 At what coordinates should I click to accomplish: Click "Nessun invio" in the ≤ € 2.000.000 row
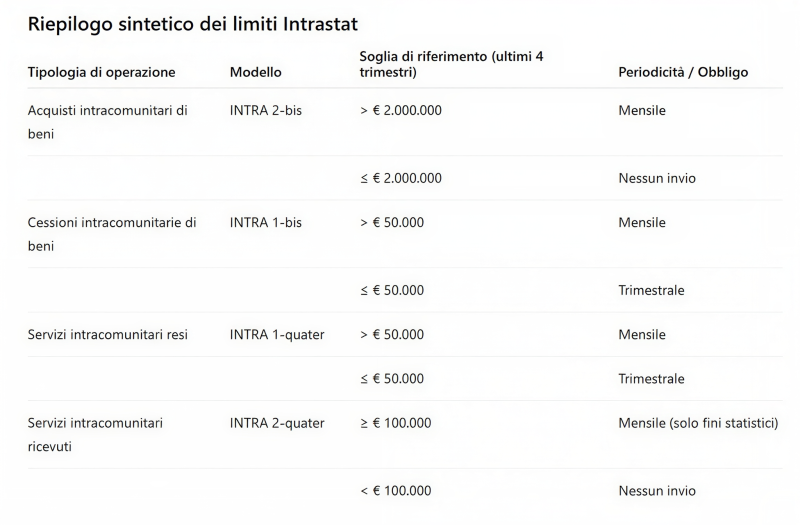(656, 178)
